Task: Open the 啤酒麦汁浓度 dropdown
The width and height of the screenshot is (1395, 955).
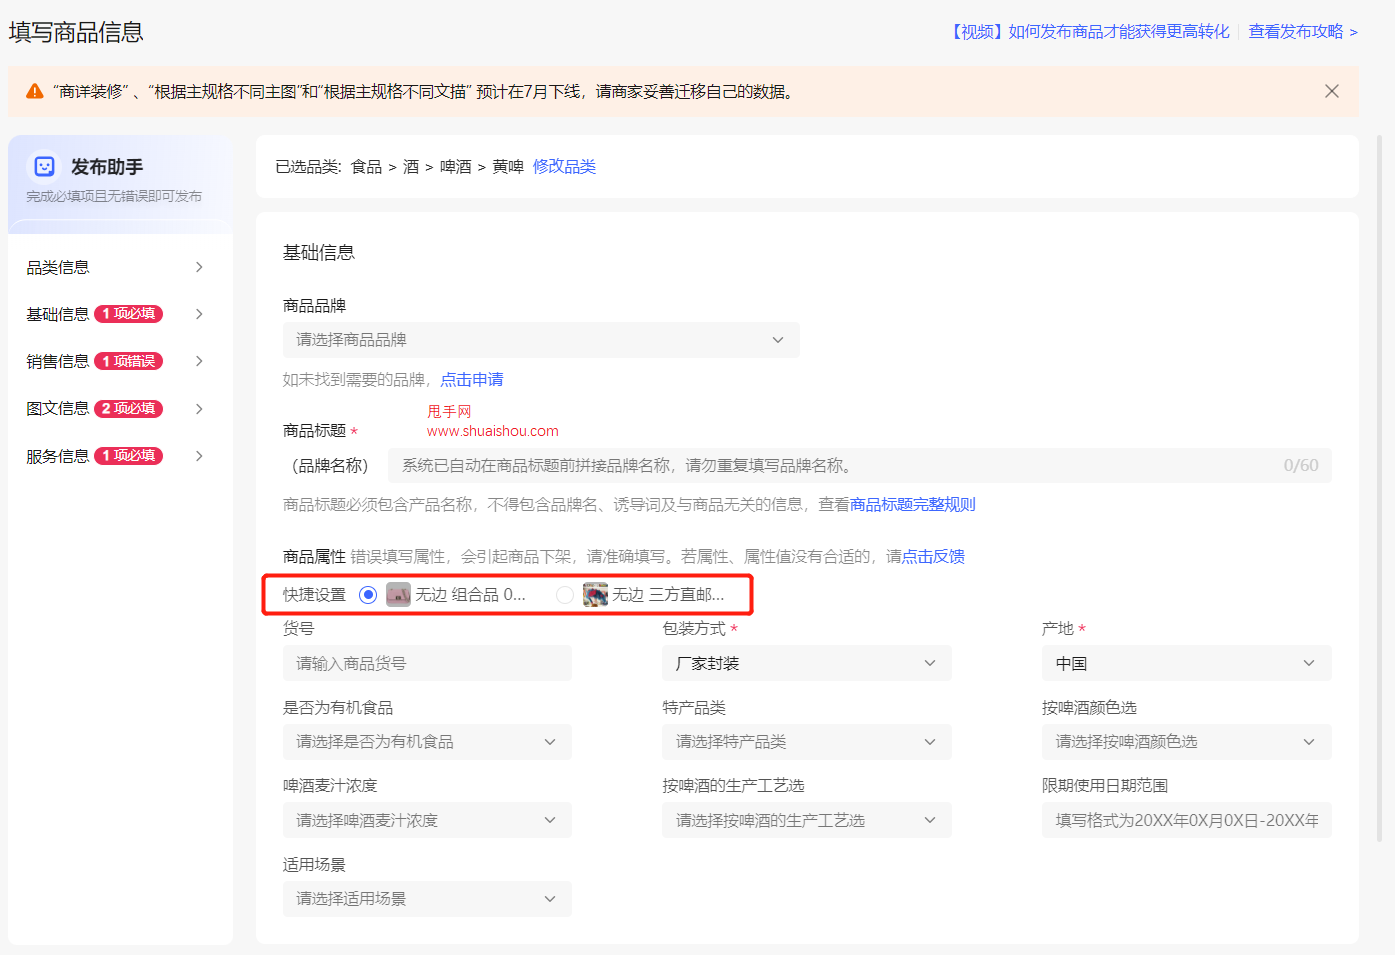Action: click(427, 820)
